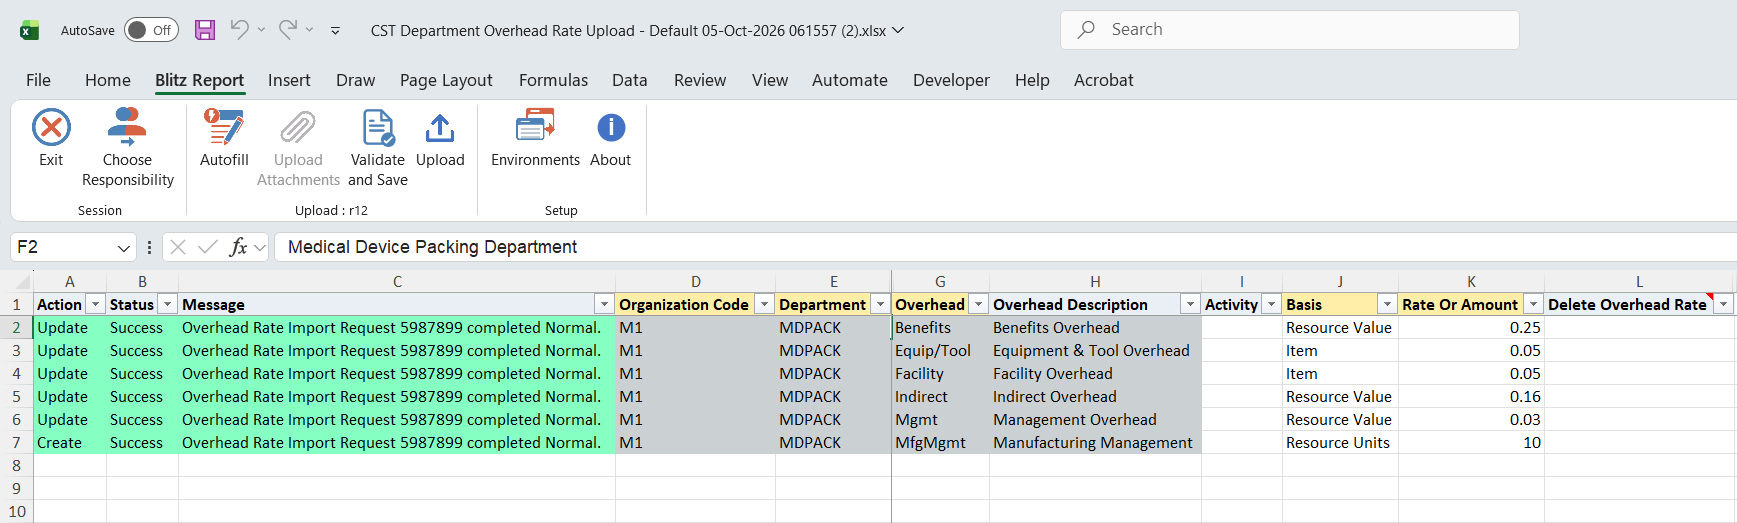Open the Delete Overhead Rate filter
This screenshot has width=1737, height=523.
(x=1724, y=304)
